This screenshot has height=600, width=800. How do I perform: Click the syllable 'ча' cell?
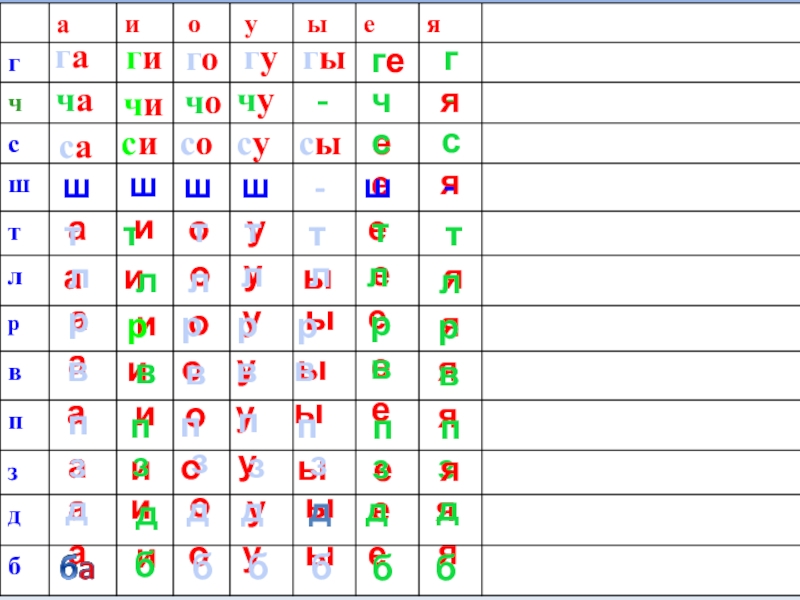coord(74,102)
